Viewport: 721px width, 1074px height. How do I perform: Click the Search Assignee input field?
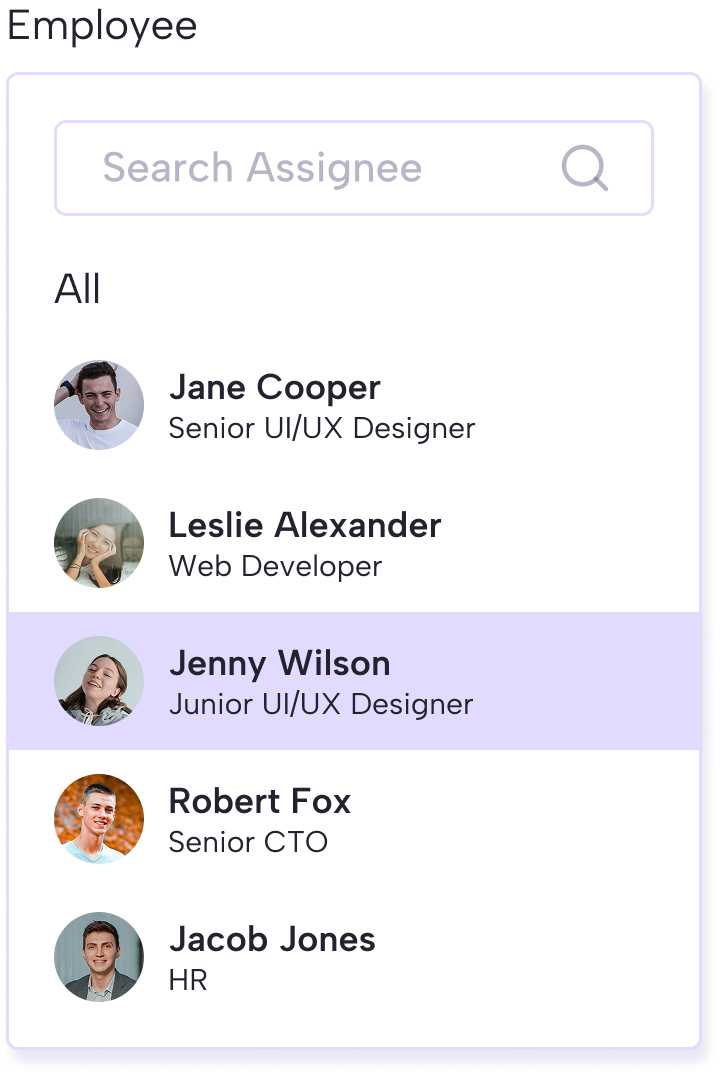(x=300, y=168)
